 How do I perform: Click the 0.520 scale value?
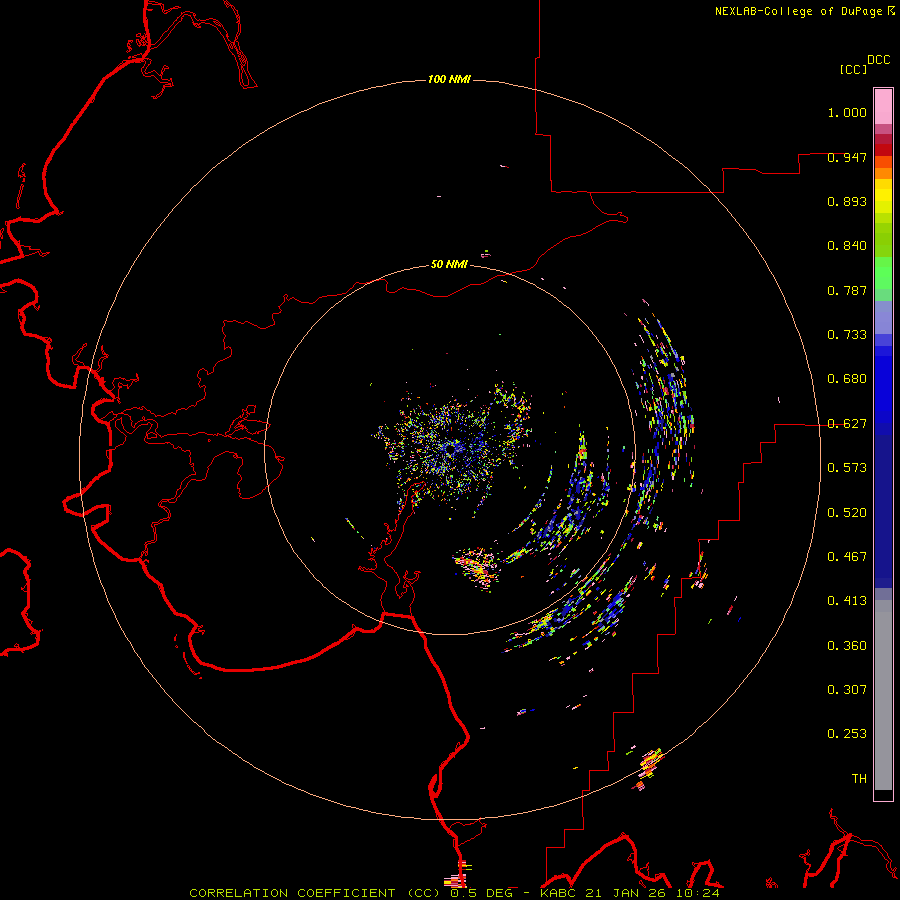tap(847, 513)
